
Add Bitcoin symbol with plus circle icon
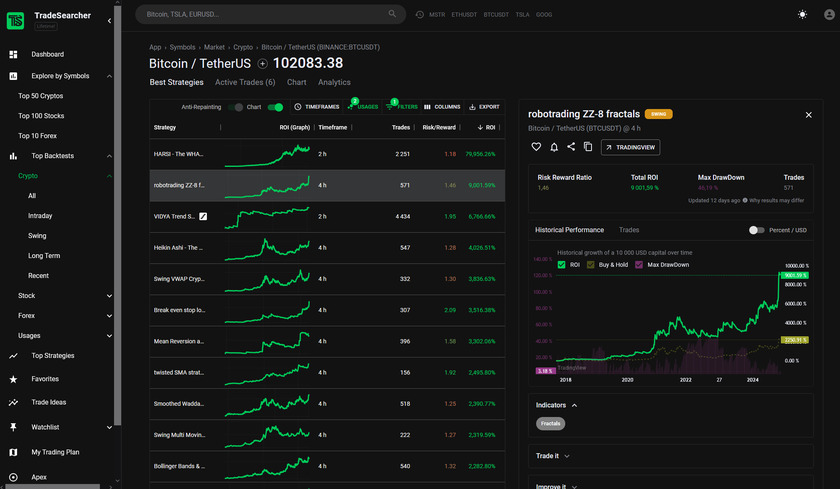pos(262,64)
